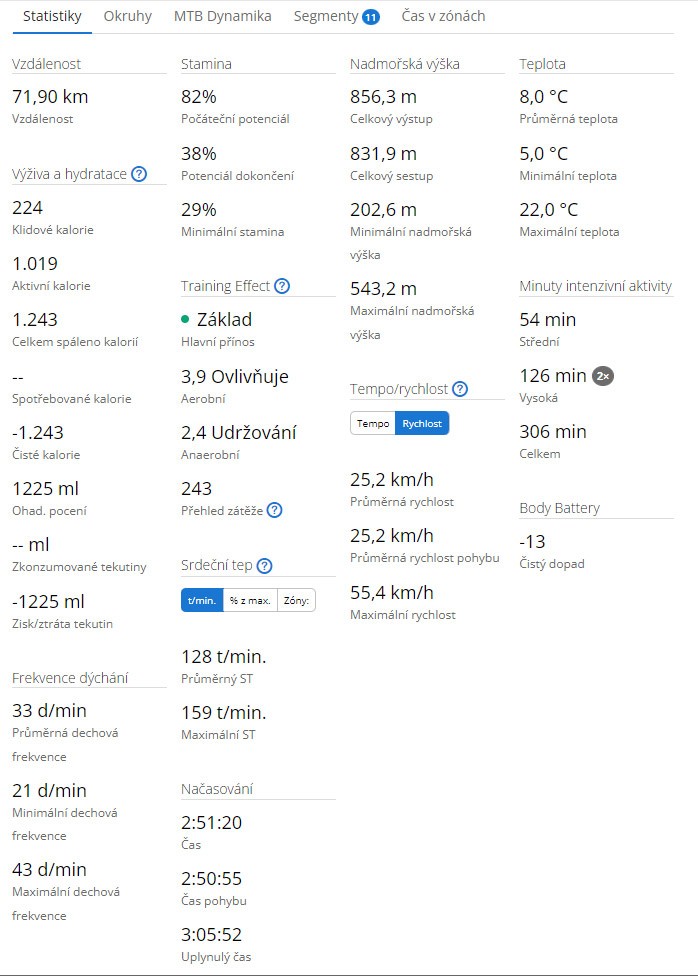Toggle to Tempo display
Viewport: 698px width, 976px height.
click(x=373, y=423)
